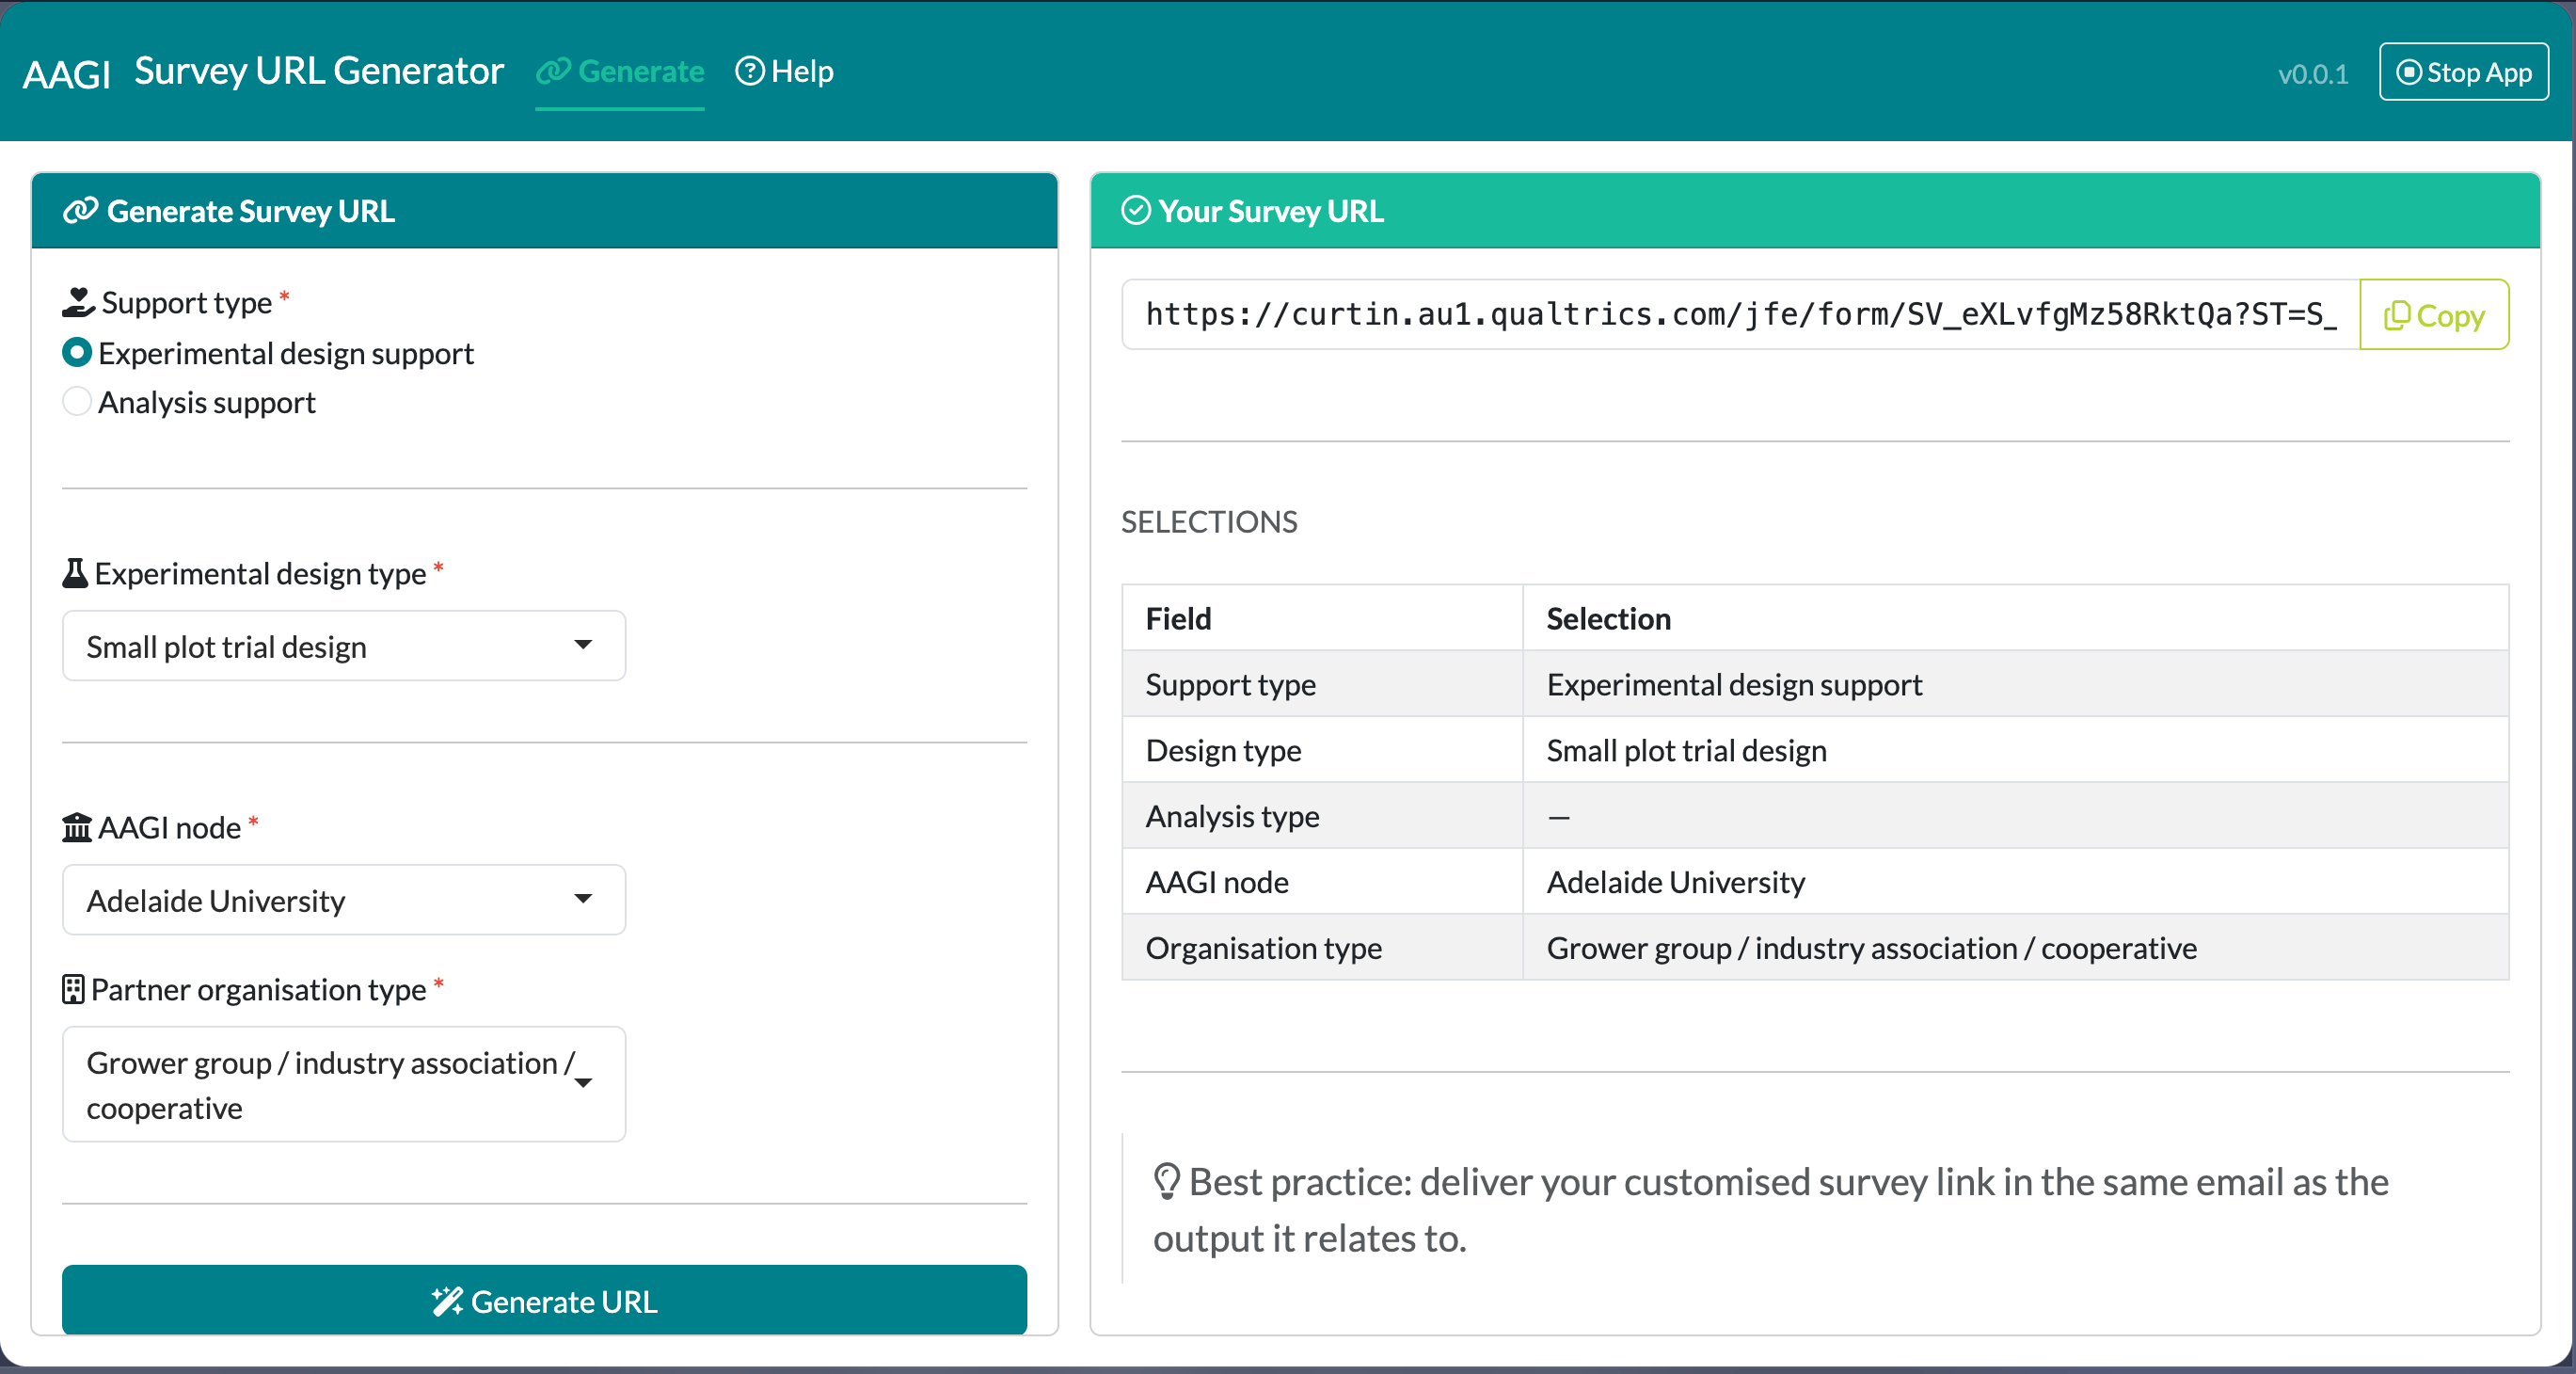Click the institution icon next to AAGI node
Image resolution: width=2576 pixels, height=1374 pixels.
77,828
